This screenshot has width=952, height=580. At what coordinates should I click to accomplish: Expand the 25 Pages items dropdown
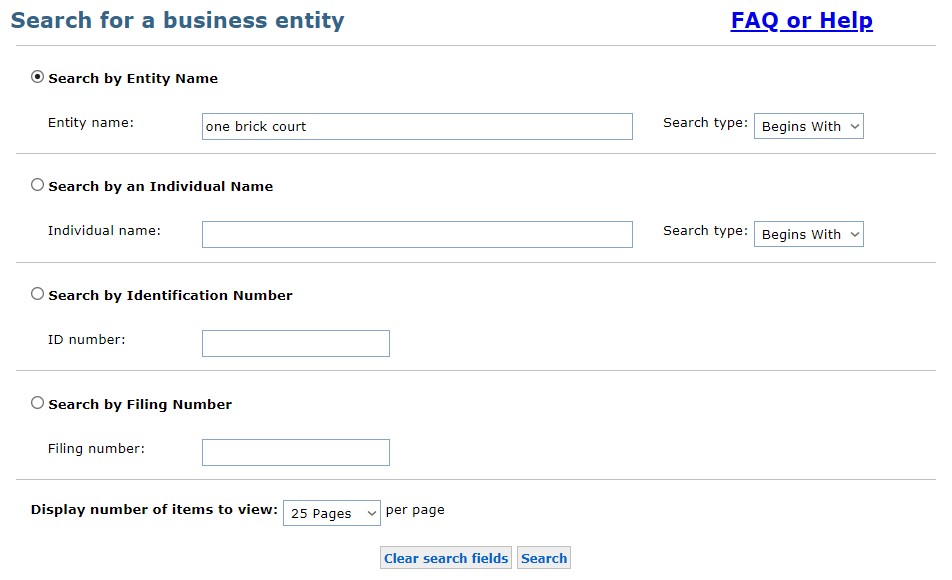click(x=332, y=513)
